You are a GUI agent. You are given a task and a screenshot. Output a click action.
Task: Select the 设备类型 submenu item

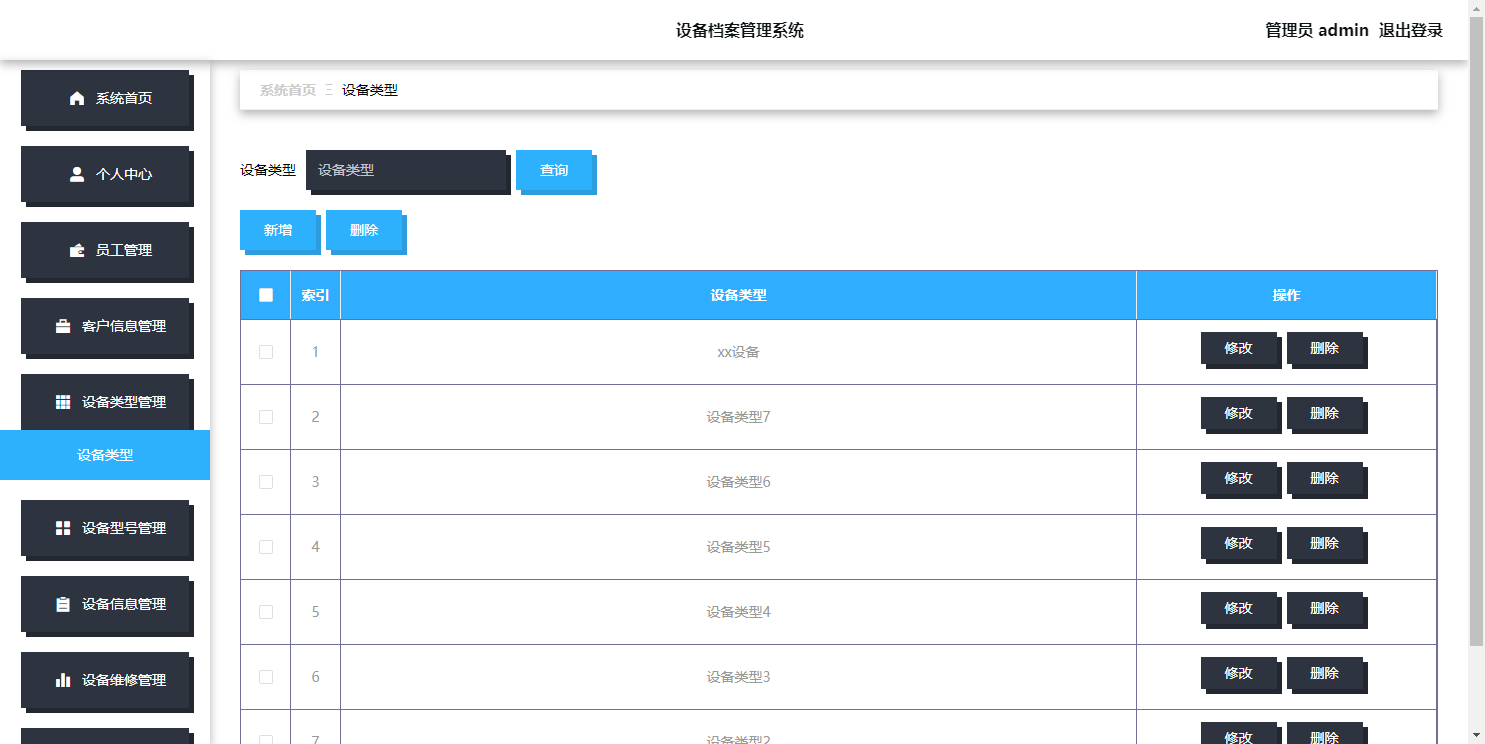click(x=105, y=455)
